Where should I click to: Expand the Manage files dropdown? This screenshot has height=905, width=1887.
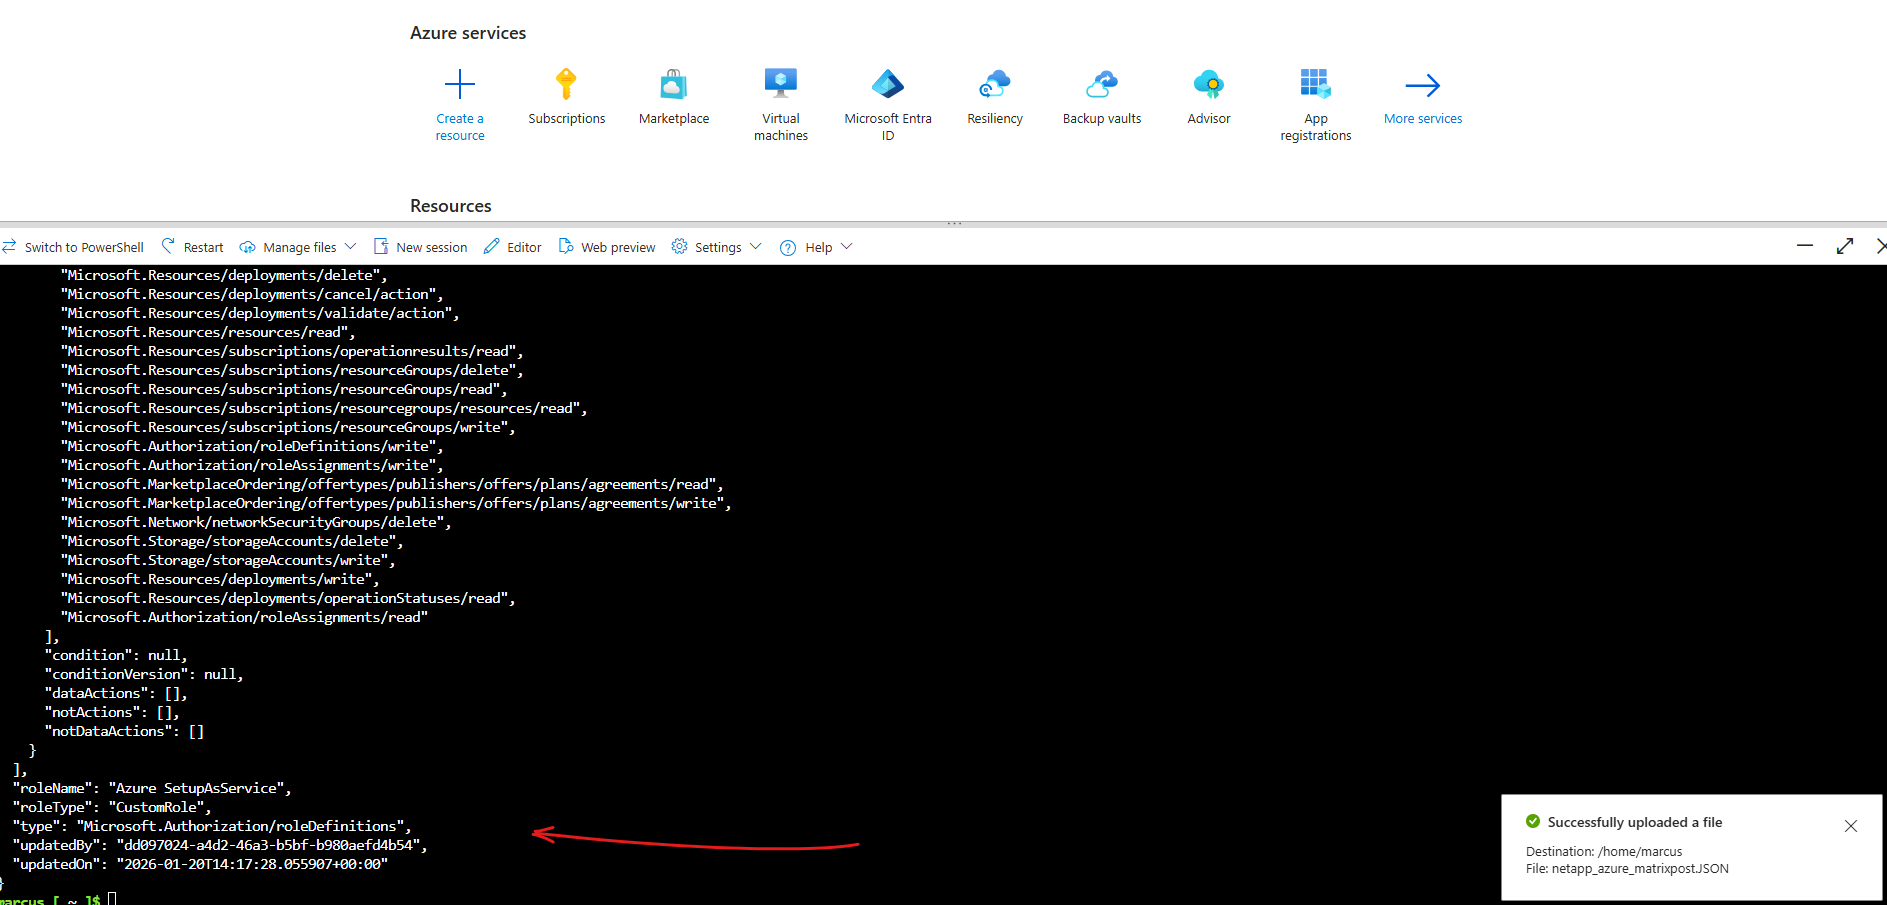tap(298, 247)
